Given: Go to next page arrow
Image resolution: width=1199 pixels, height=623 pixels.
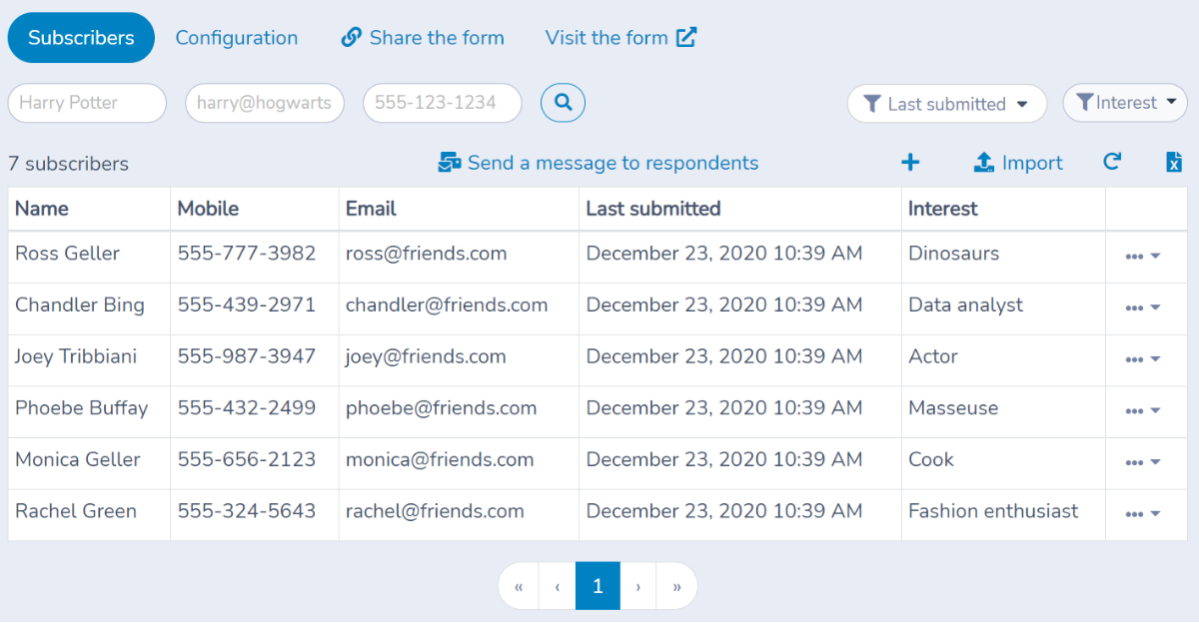Looking at the screenshot, I should pos(638,586).
